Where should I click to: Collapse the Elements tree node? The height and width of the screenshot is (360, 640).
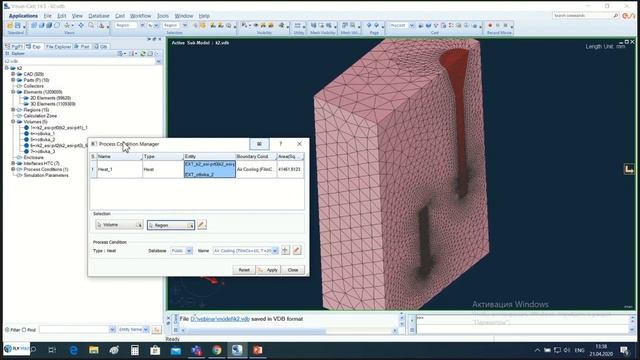(13, 92)
